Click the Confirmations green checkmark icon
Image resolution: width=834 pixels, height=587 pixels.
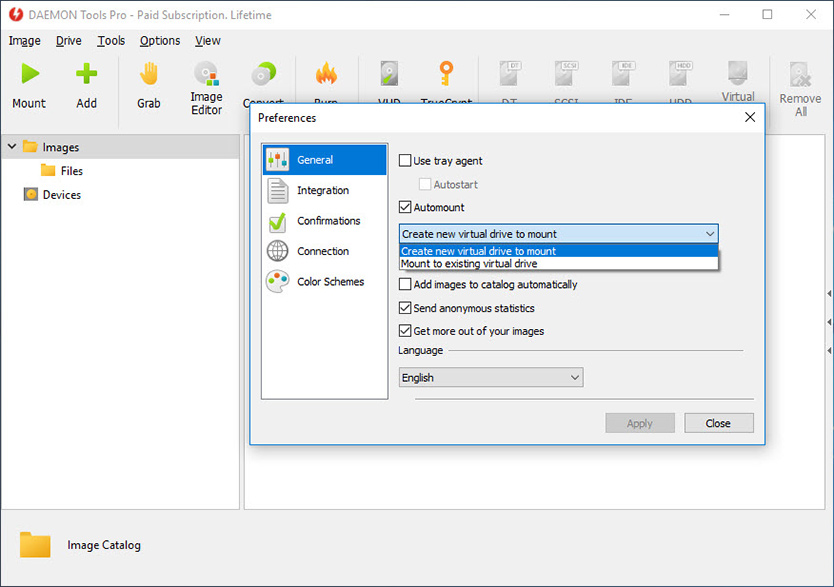click(278, 221)
